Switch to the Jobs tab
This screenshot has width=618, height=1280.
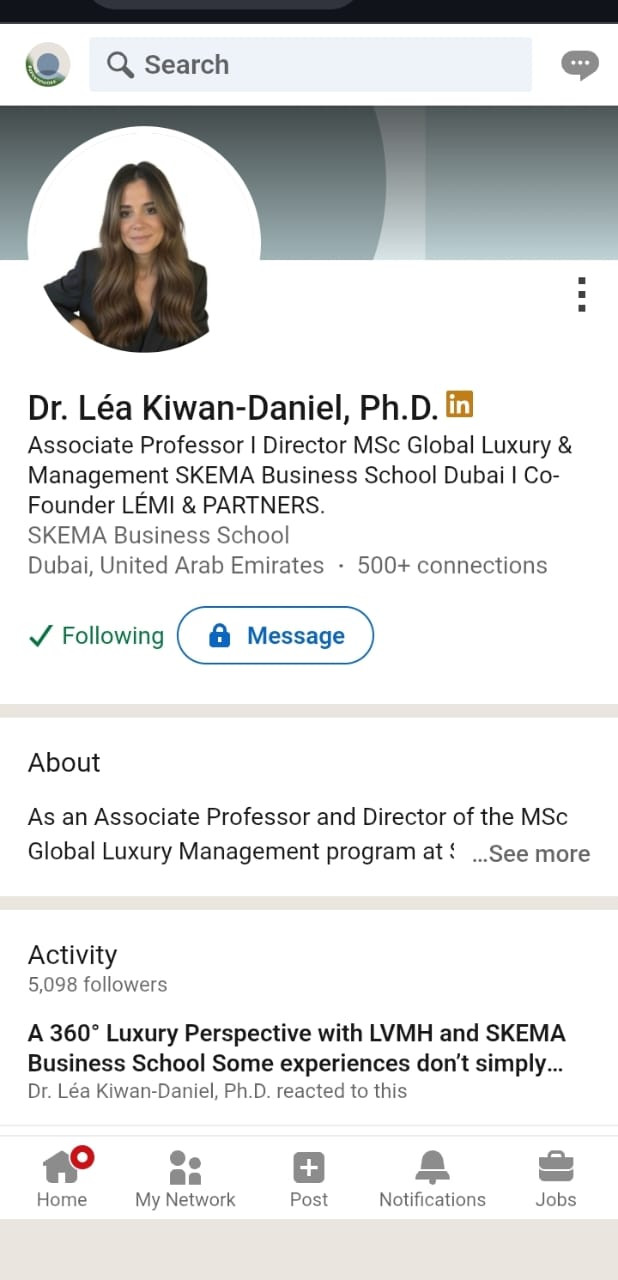pyautogui.click(x=555, y=1167)
